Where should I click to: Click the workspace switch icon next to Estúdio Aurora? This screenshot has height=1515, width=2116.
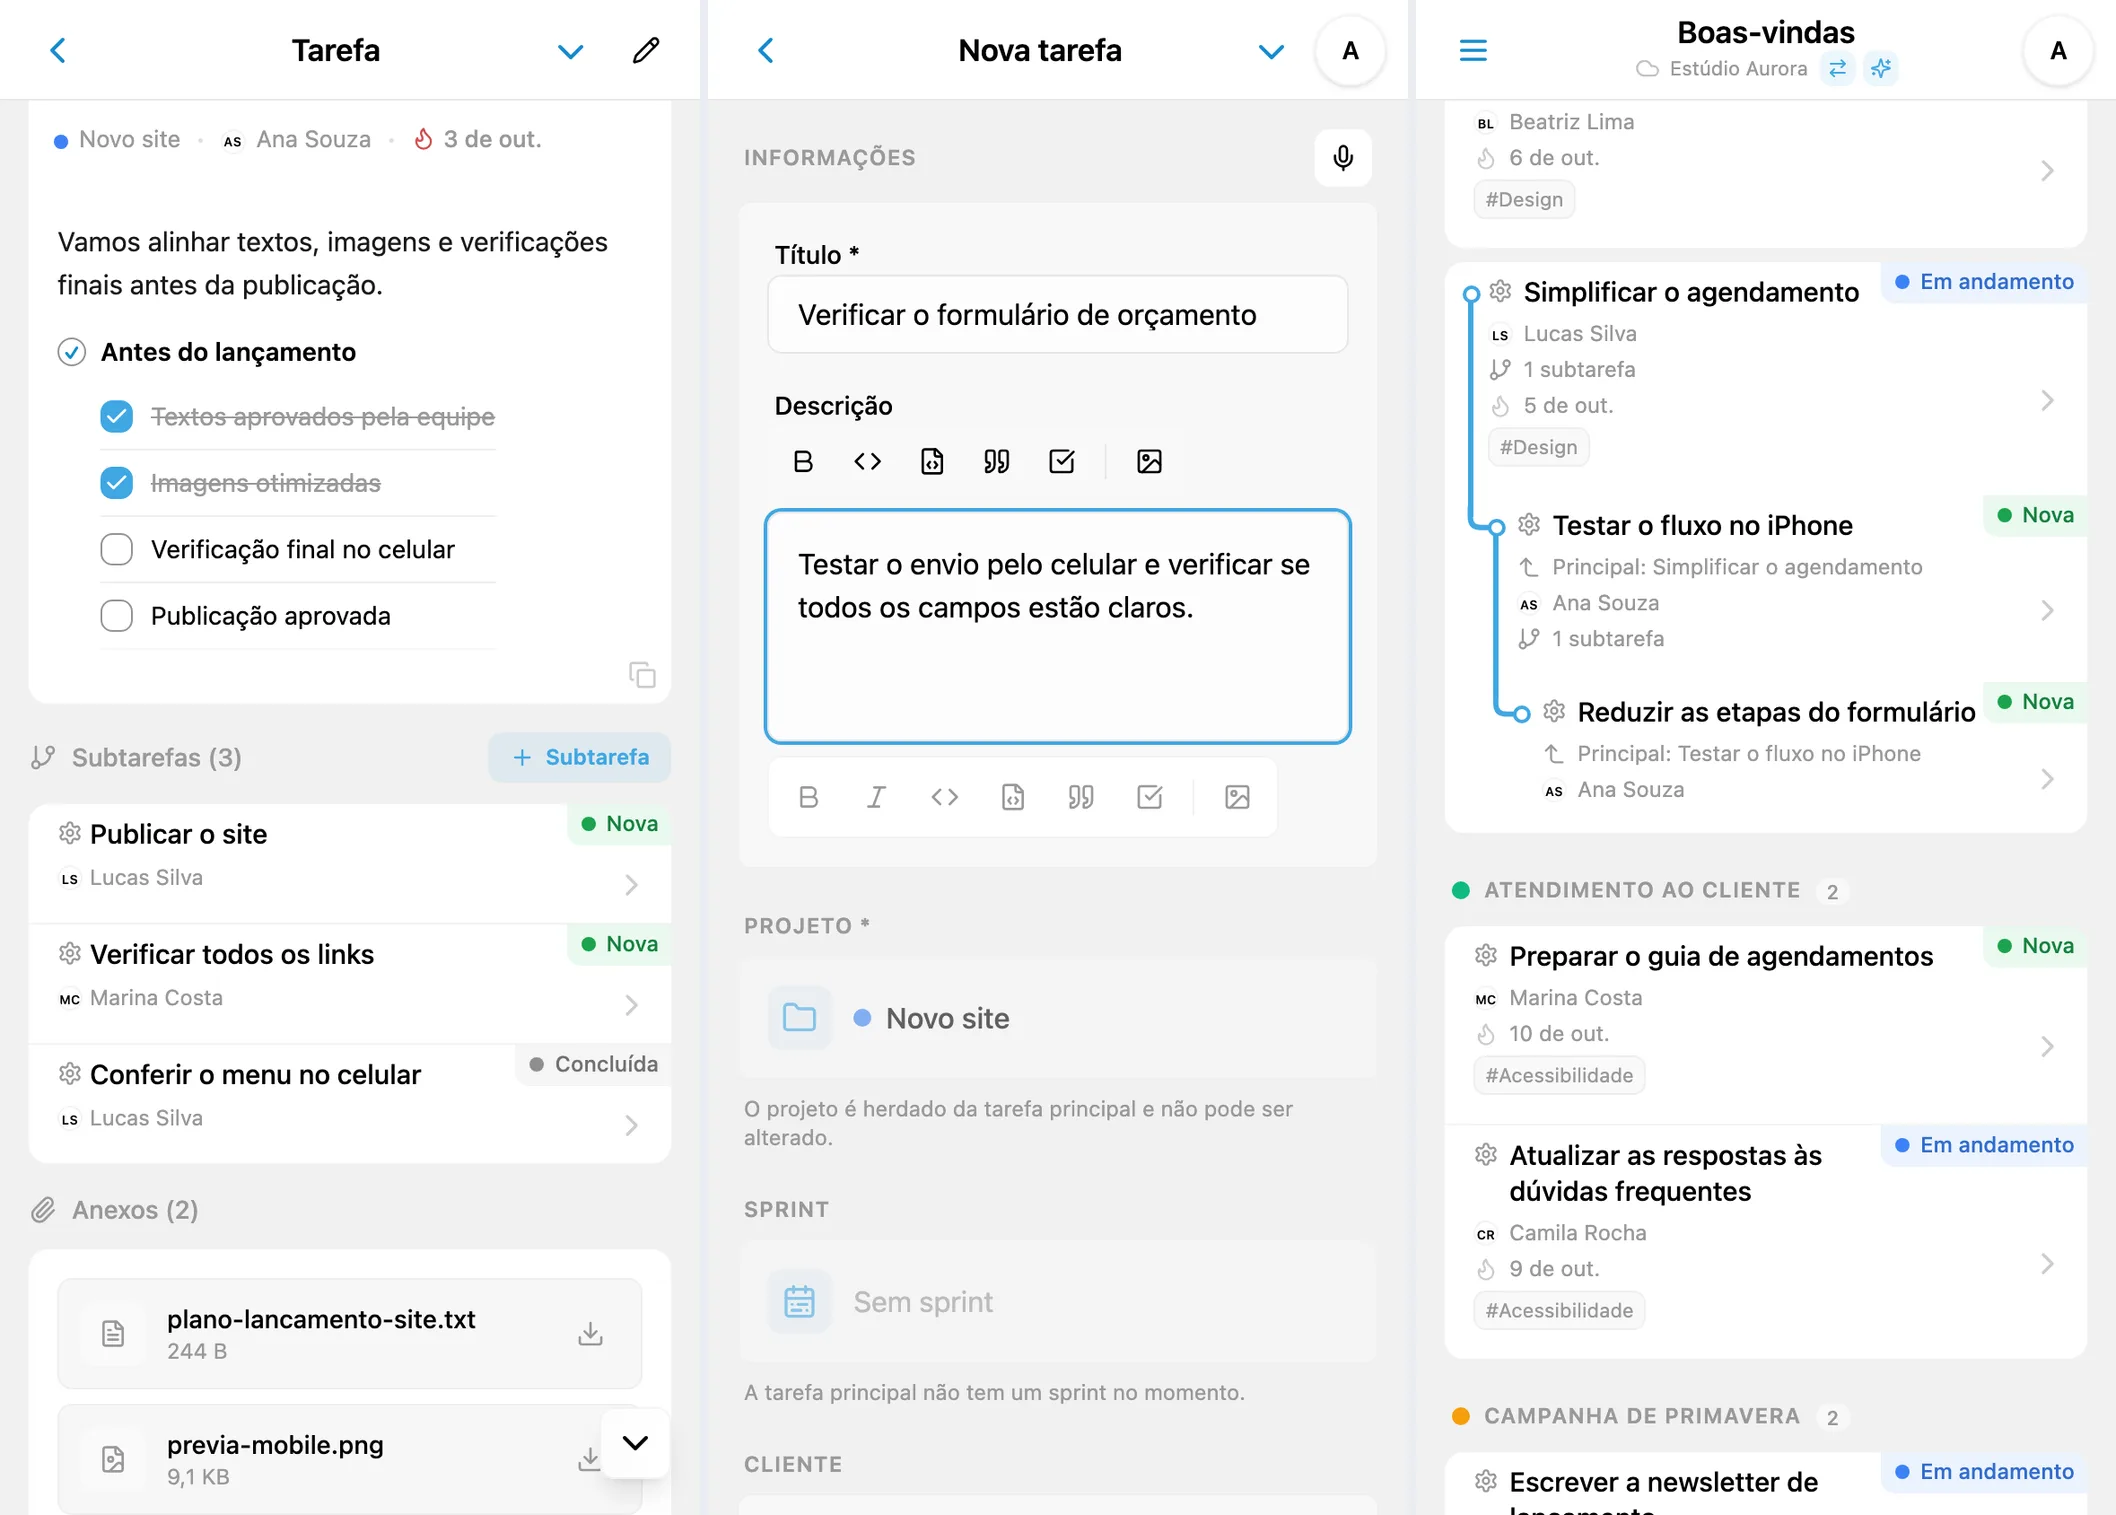pyautogui.click(x=1837, y=68)
